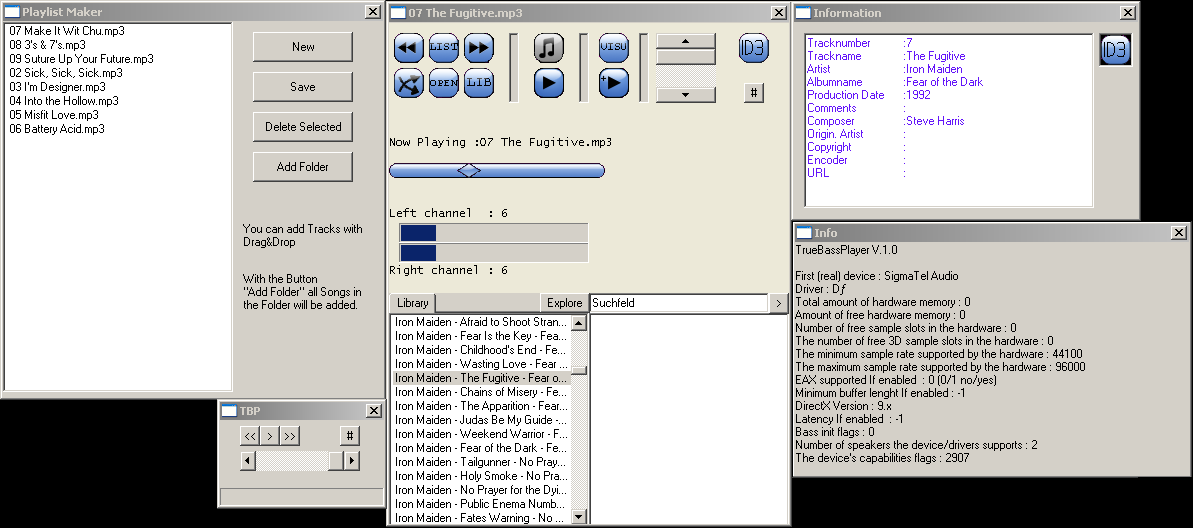Image resolution: width=1193 pixels, height=528 pixels.
Task: Click the # button in TBP window
Action: click(349, 436)
